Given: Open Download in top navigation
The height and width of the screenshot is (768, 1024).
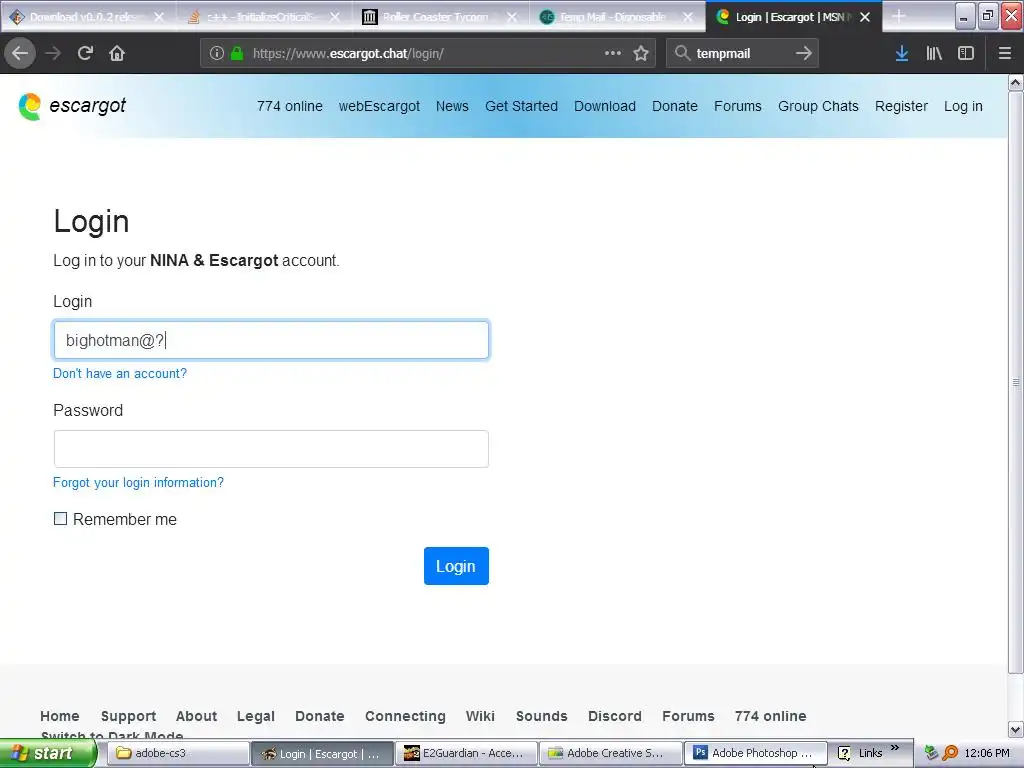Looking at the screenshot, I should pyautogui.click(x=605, y=106).
